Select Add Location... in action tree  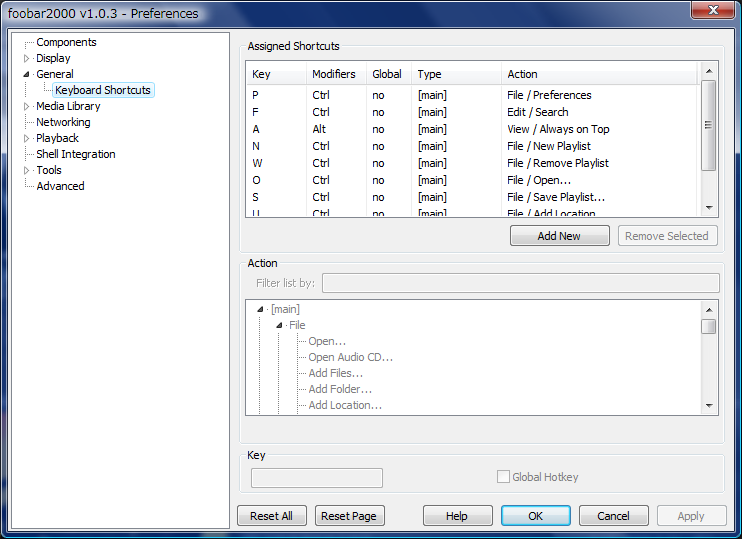click(x=345, y=406)
